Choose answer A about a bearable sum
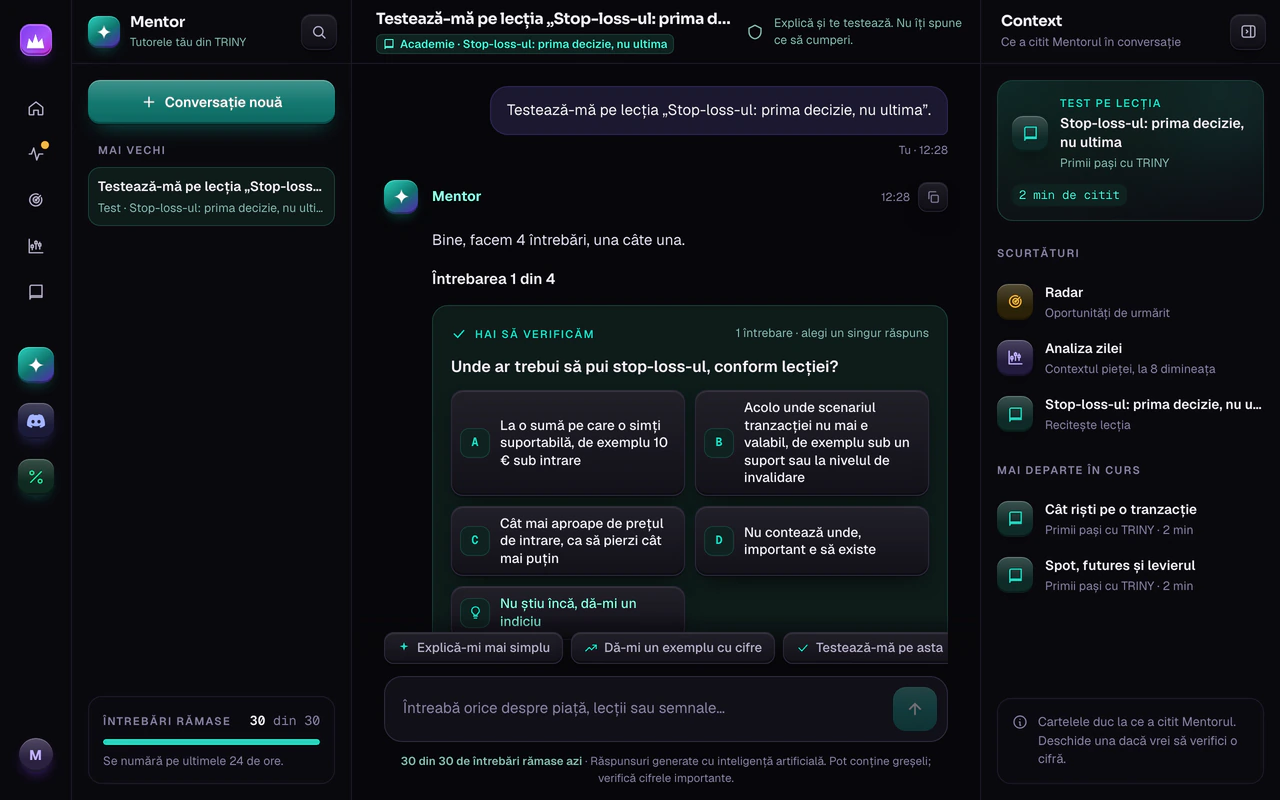 568,443
